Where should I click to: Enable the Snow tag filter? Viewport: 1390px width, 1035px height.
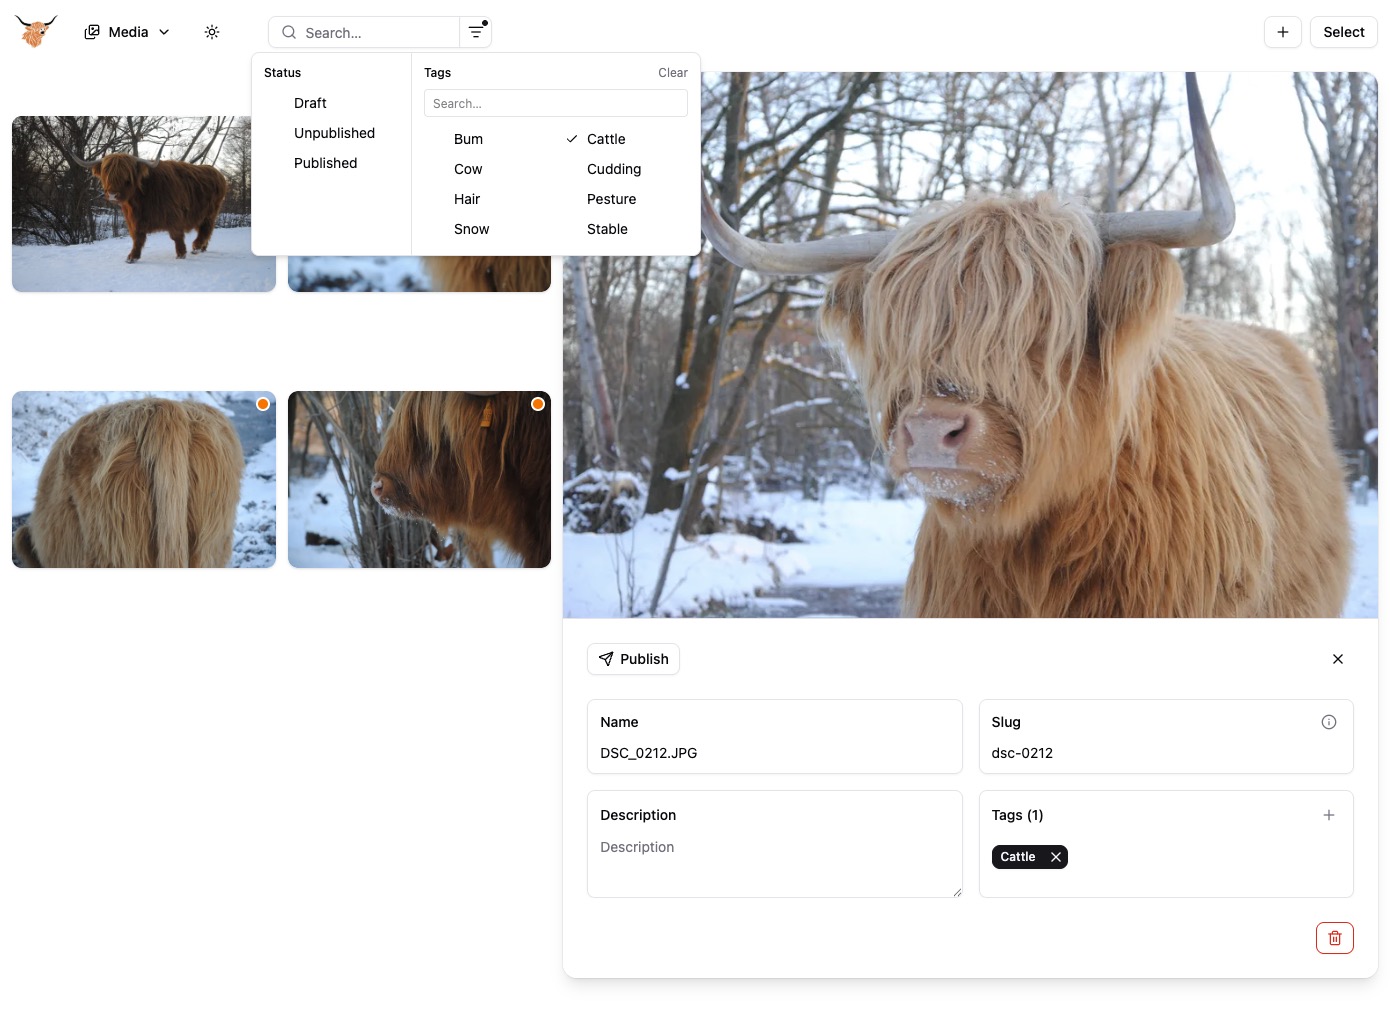(x=471, y=229)
